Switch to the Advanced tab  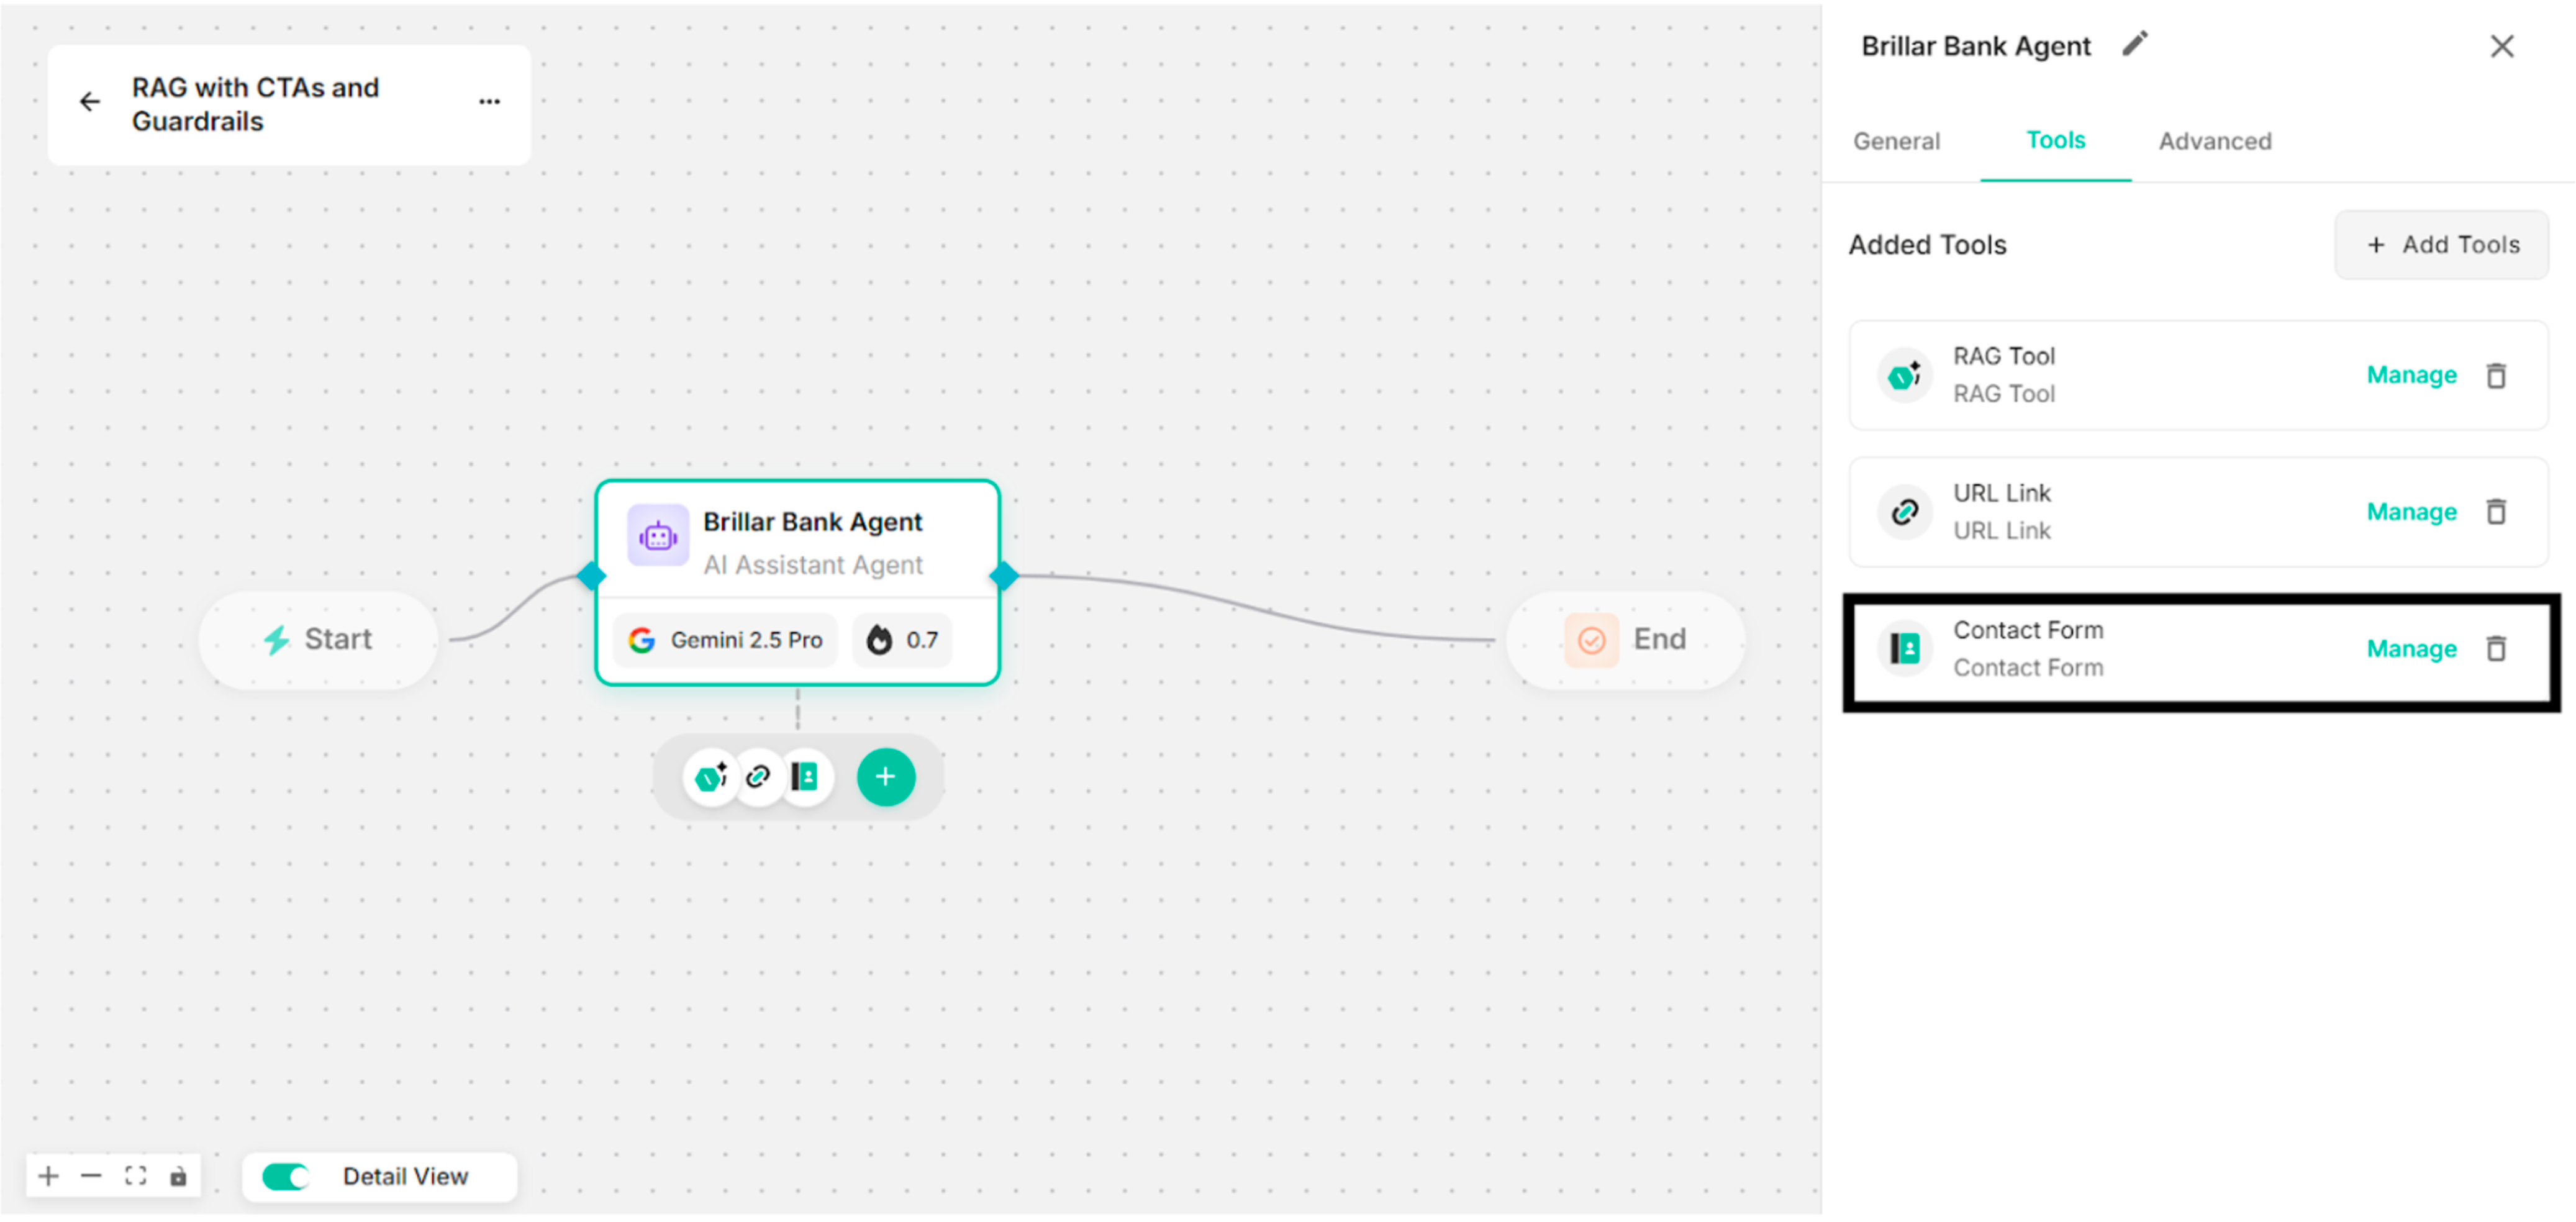click(2215, 141)
